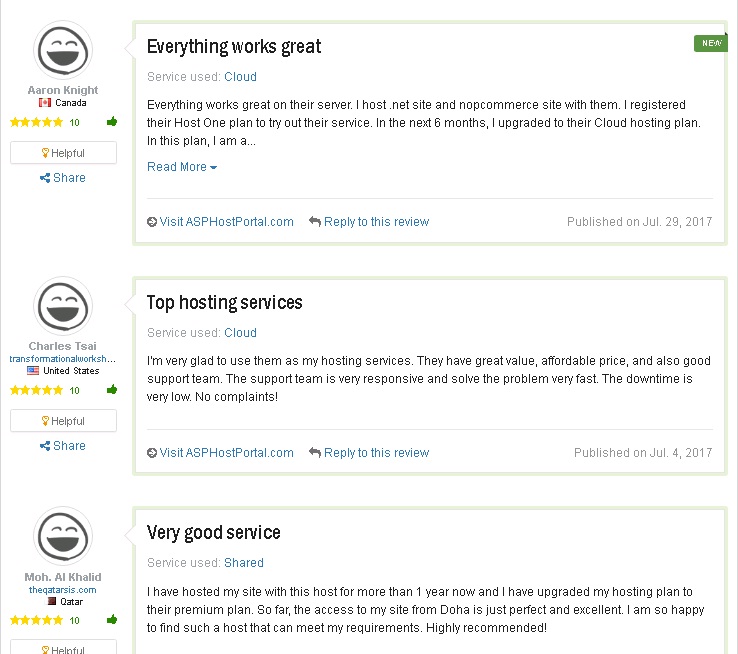738x654 pixels.
Task: Visit ASPHostPortal.com from Top hosting services review
Action: [x=220, y=453]
